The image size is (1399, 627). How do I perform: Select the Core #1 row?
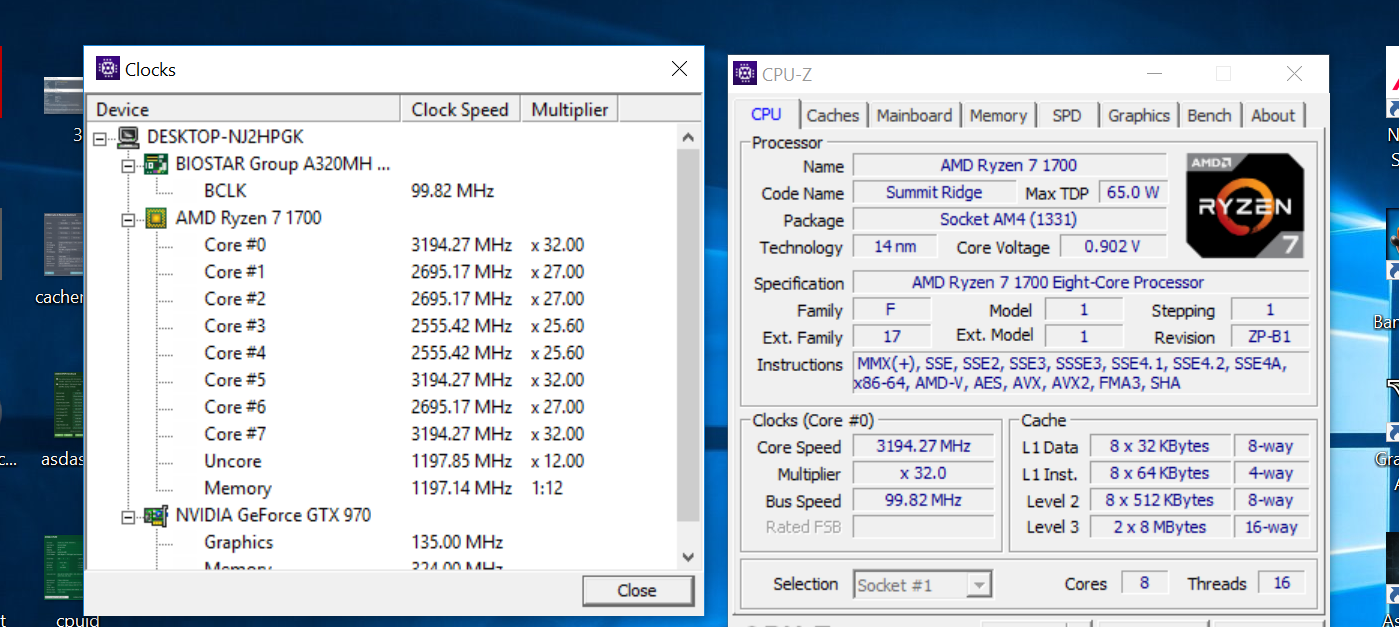[x=235, y=272]
